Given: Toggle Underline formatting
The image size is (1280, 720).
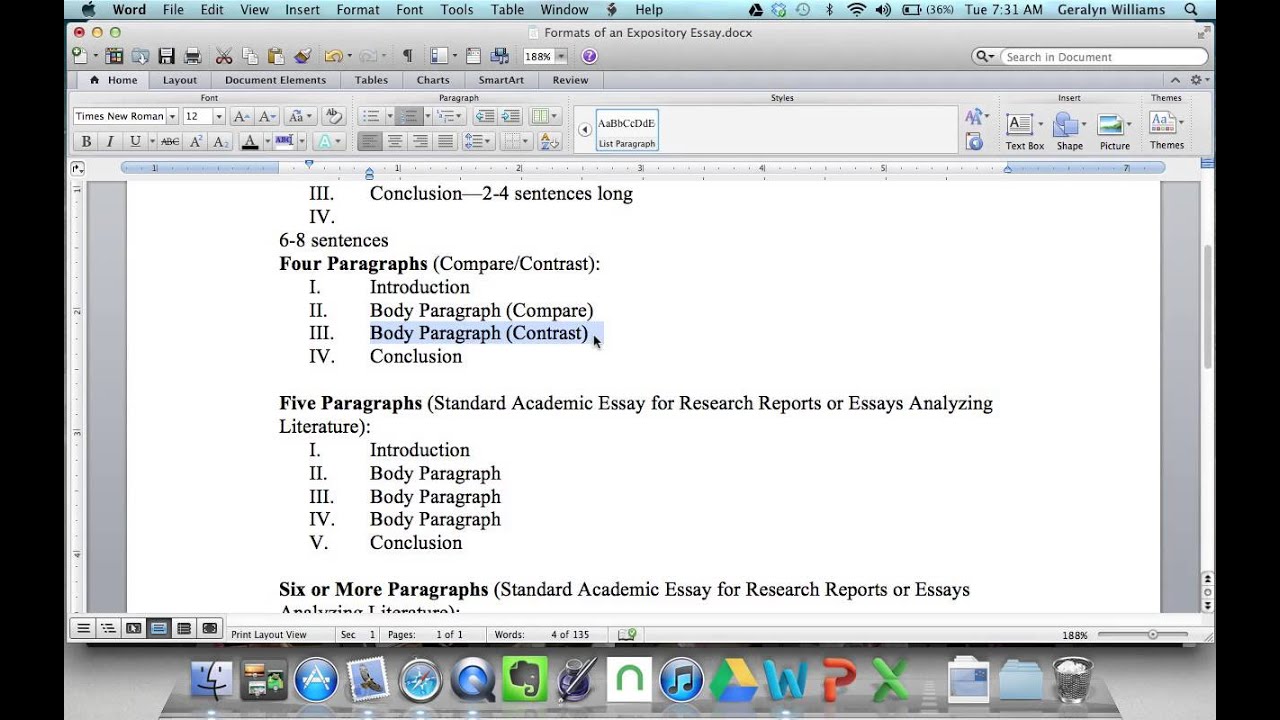Looking at the screenshot, I should [x=135, y=142].
